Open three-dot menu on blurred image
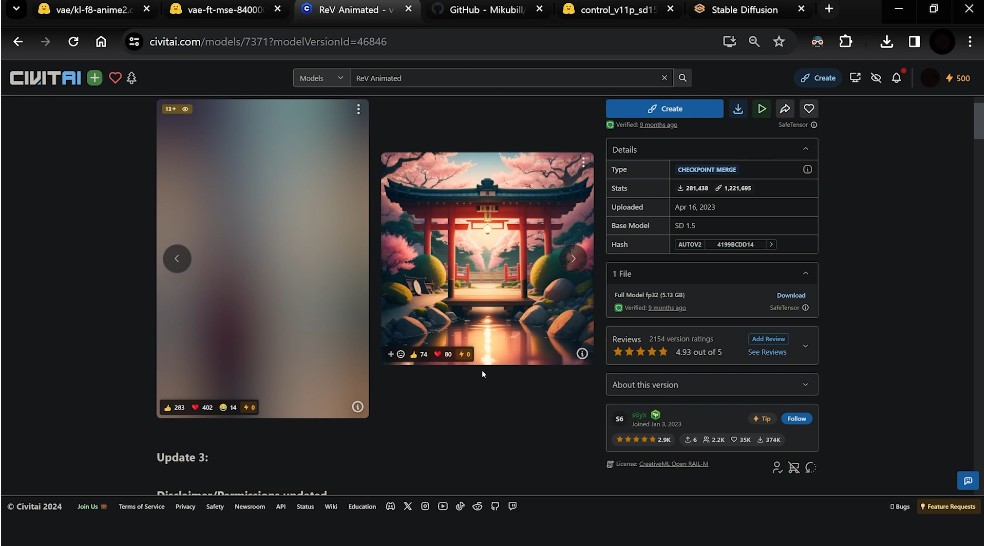This screenshot has height=546, width=984. 358,109
